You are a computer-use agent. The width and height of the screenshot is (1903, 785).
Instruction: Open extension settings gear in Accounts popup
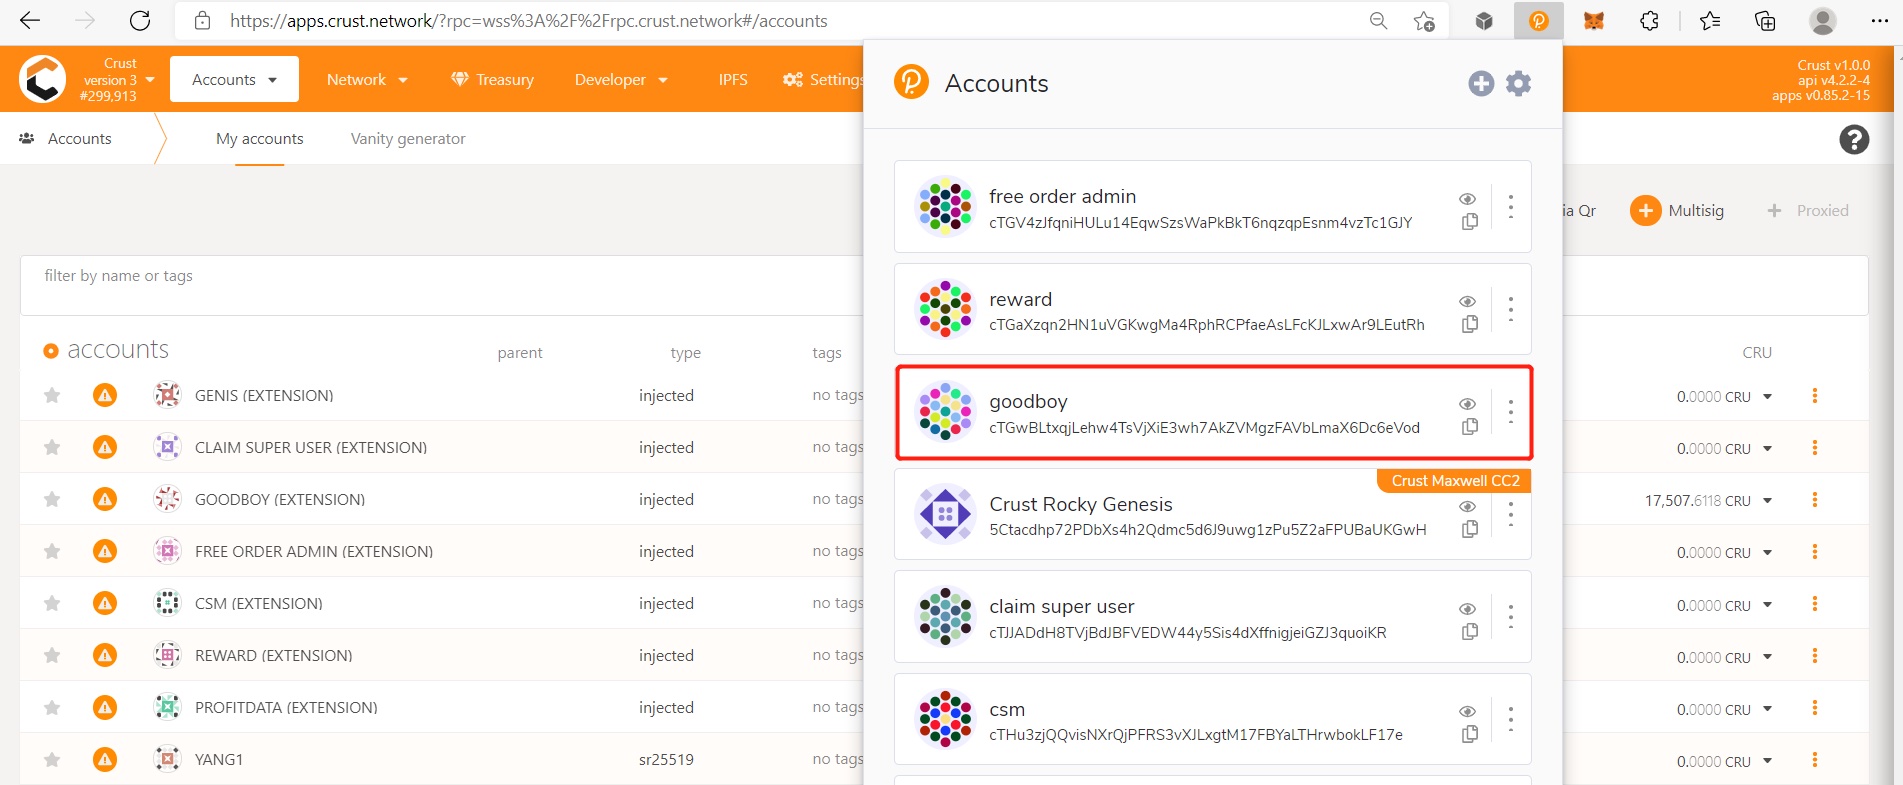click(1518, 84)
